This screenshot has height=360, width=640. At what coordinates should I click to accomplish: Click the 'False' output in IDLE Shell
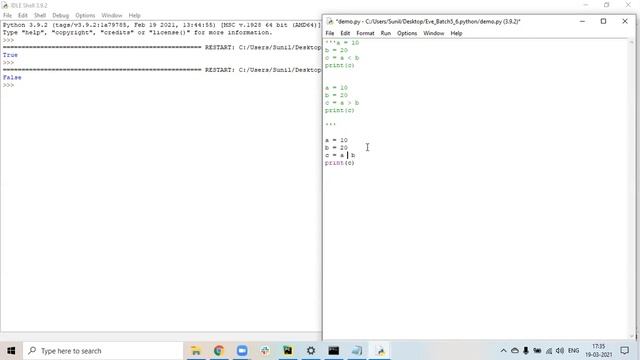(x=12, y=78)
